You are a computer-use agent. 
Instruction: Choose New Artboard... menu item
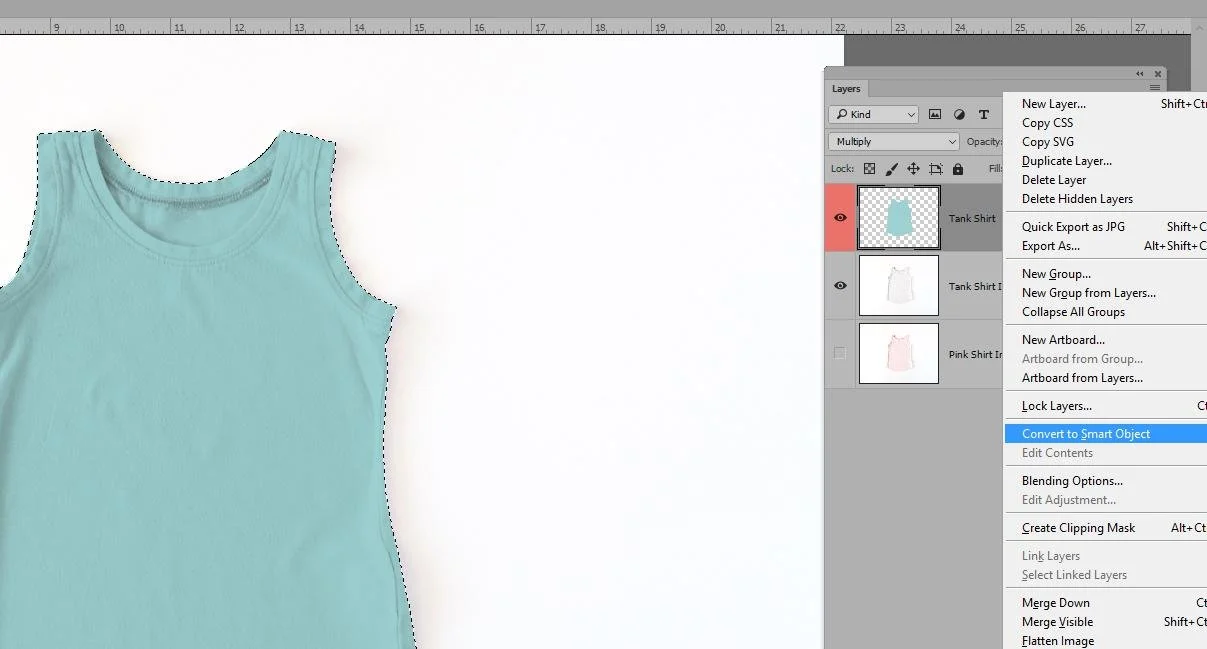tap(1063, 340)
